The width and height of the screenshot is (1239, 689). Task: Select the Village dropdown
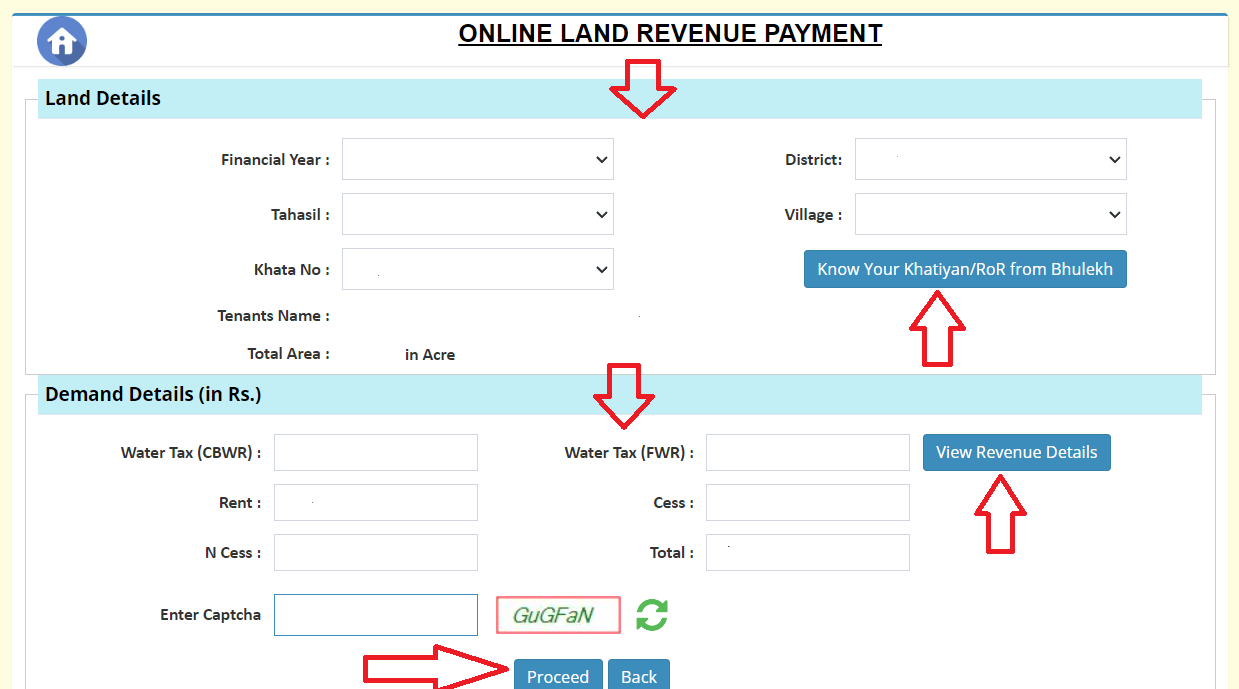990,215
